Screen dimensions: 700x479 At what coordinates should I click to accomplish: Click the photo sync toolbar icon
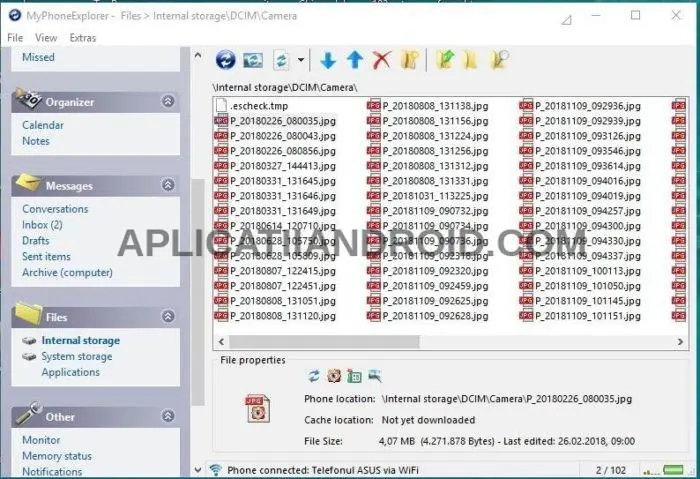click(x=253, y=60)
